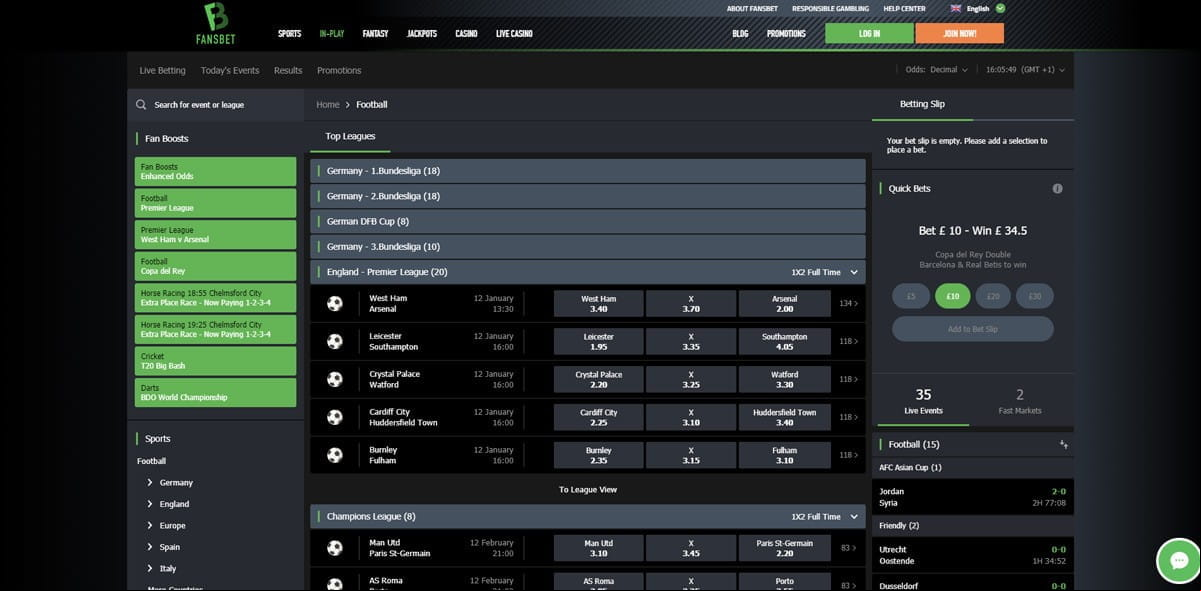The width and height of the screenshot is (1201, 591).
Task: Select the £10 quick bet amount
Action: 952,296
